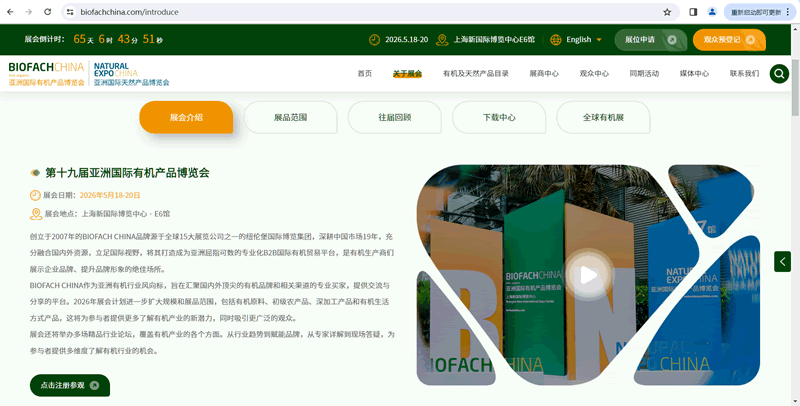The width and height of the screenshot is (800, 406).
Task: Play the exhibition video
Action: [x=588, y=275]
